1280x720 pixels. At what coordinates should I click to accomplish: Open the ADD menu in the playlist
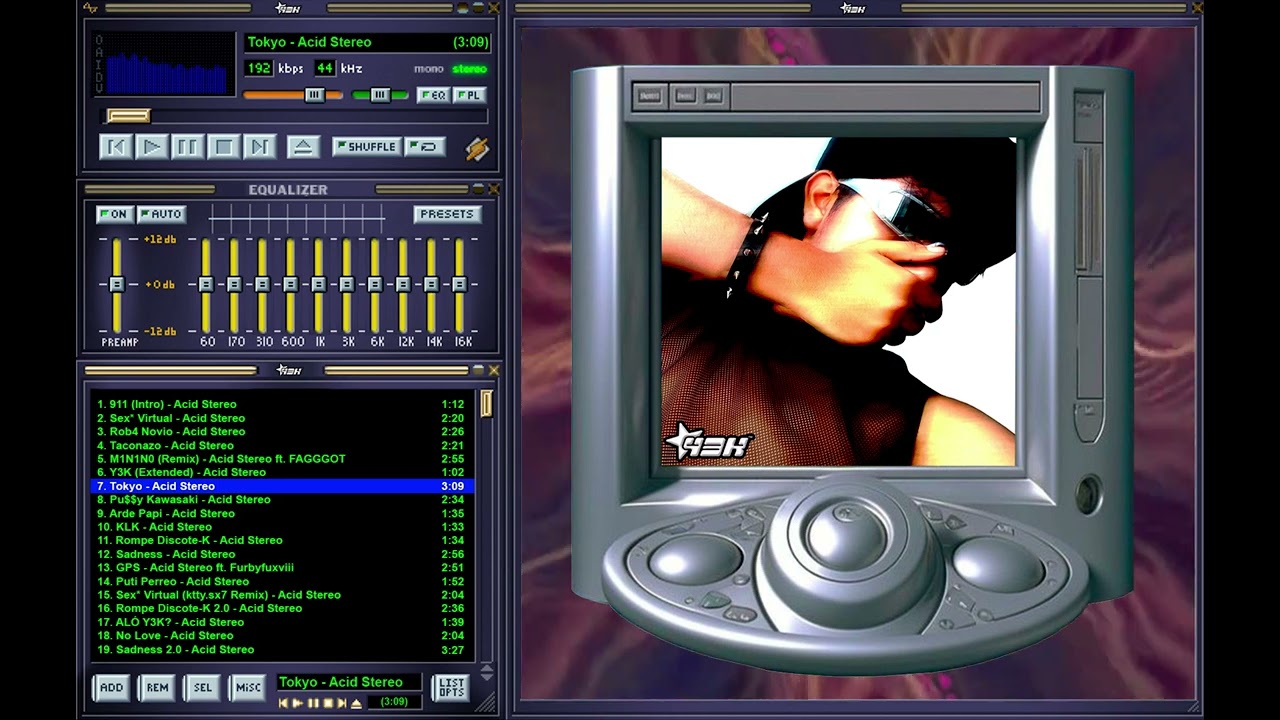click(112, 688)
